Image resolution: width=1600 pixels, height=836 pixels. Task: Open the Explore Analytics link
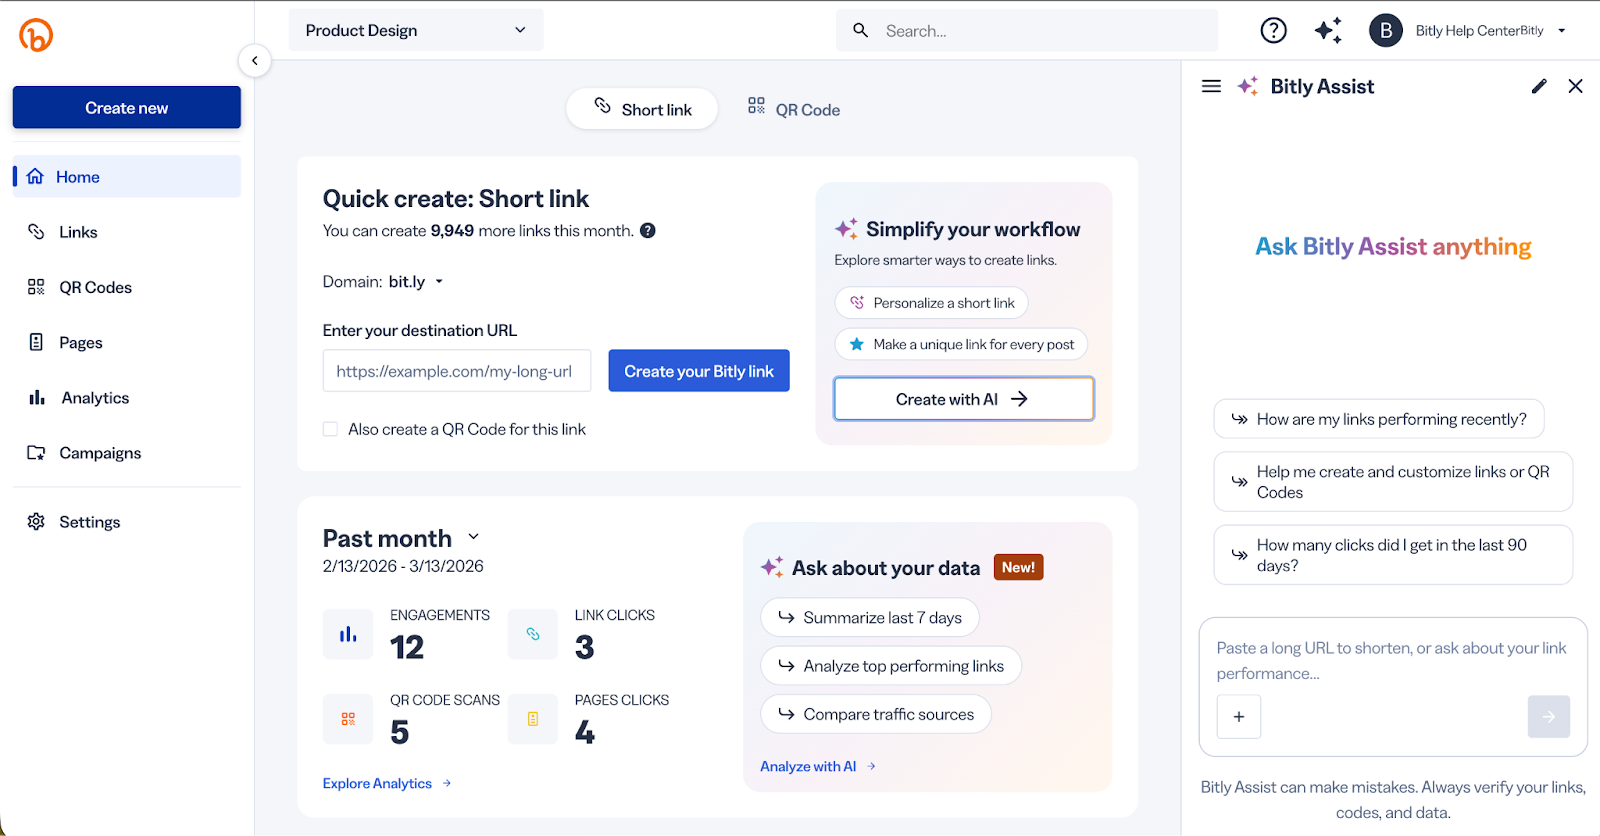[387, 784]
